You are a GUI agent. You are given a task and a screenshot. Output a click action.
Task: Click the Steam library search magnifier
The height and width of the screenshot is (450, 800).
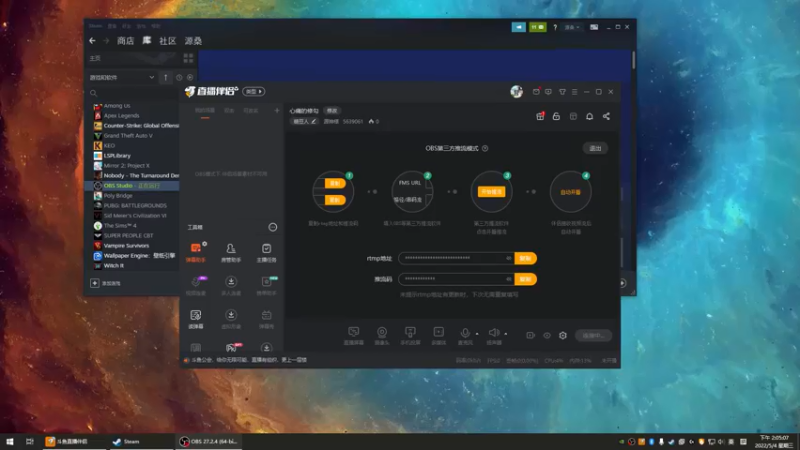click(93, 93)
